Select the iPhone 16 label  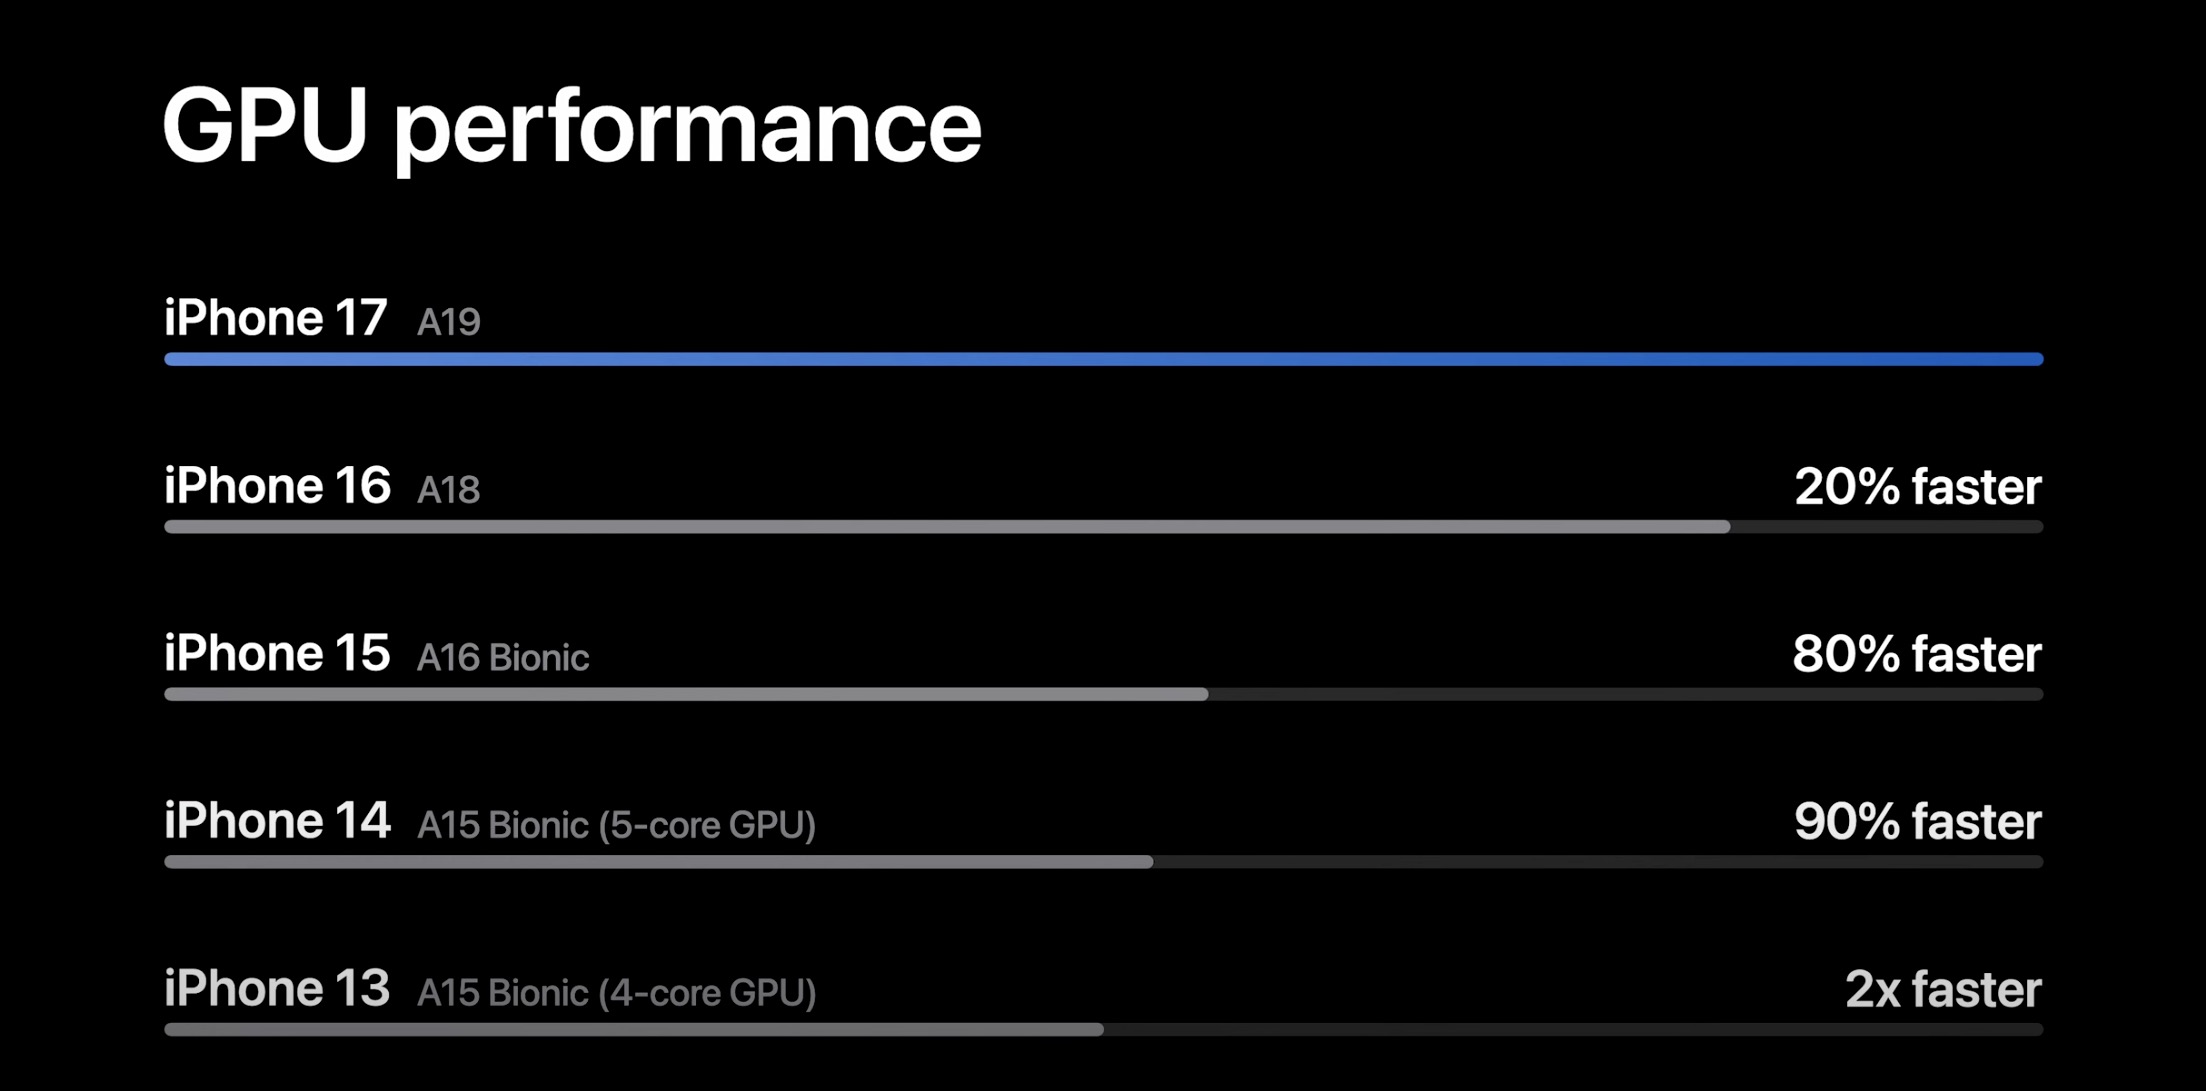tap(277, 486)
